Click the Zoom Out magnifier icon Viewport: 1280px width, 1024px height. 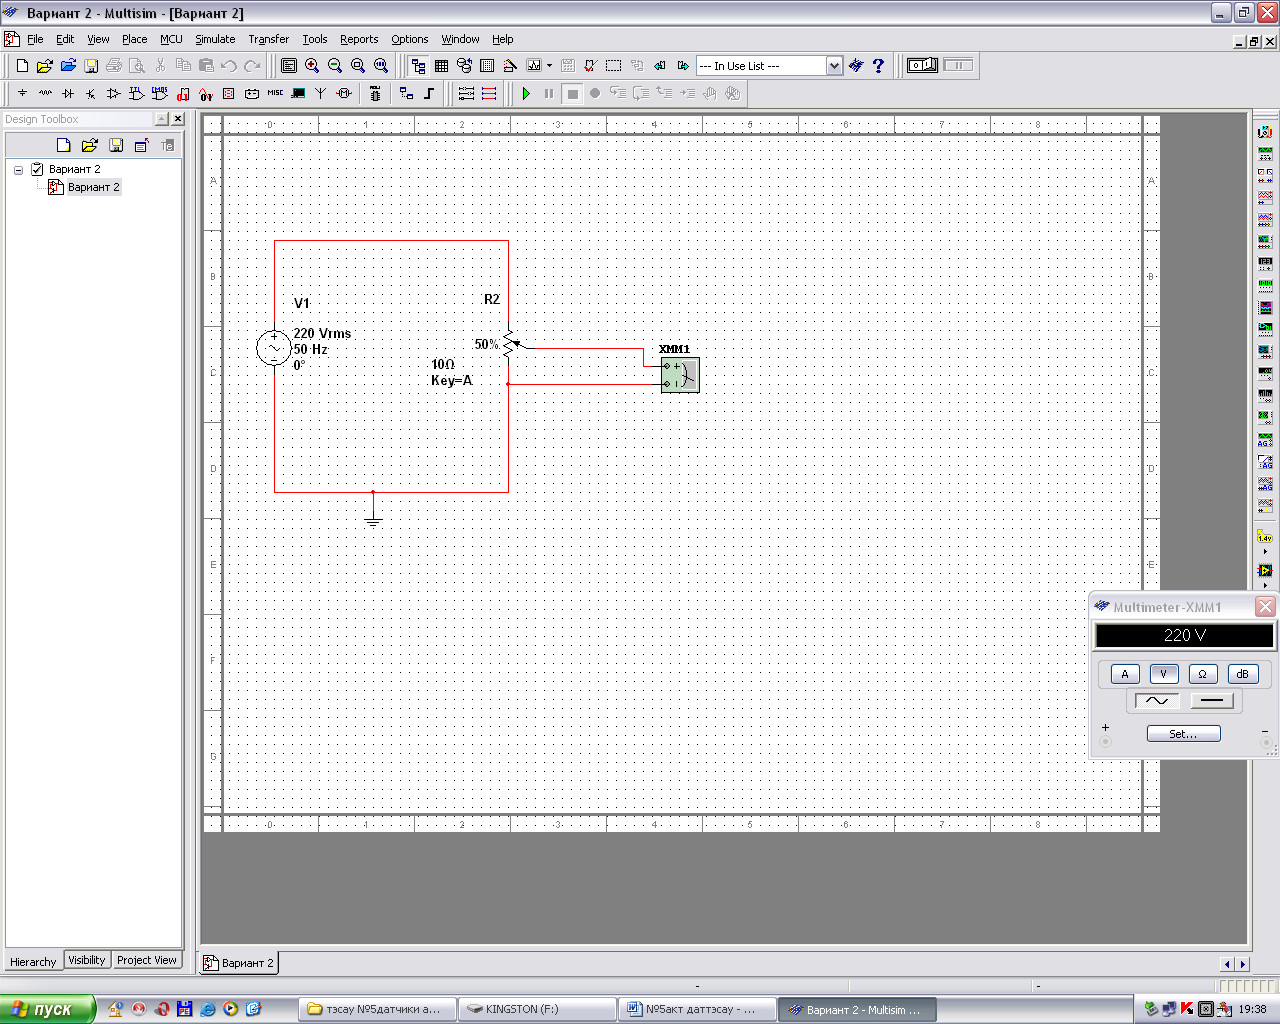pyautogui.click(x=335, y=66)
